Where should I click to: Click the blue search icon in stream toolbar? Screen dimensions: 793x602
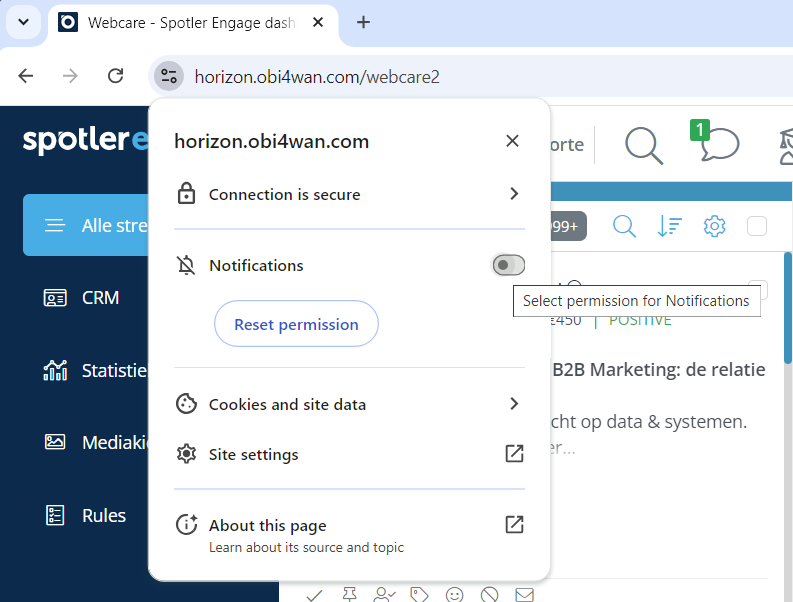[x=624, y=226]
